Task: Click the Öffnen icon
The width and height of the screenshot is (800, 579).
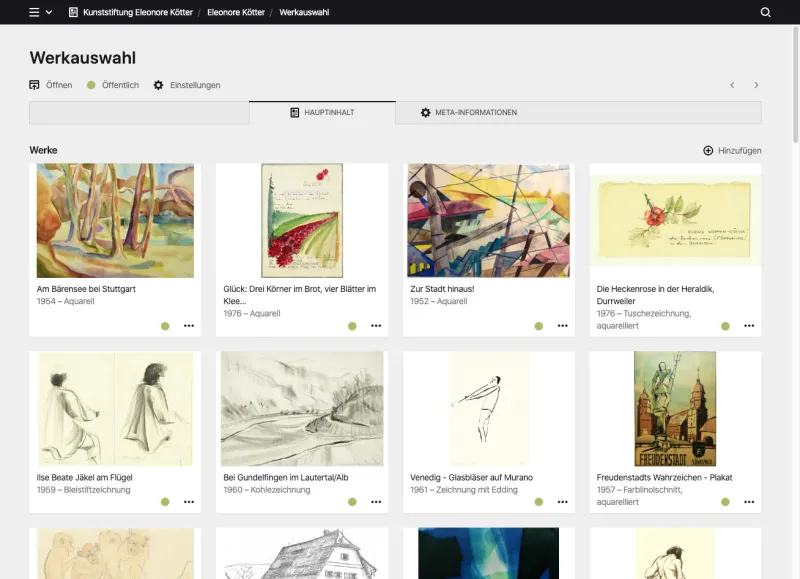Action: click(33, 85)
